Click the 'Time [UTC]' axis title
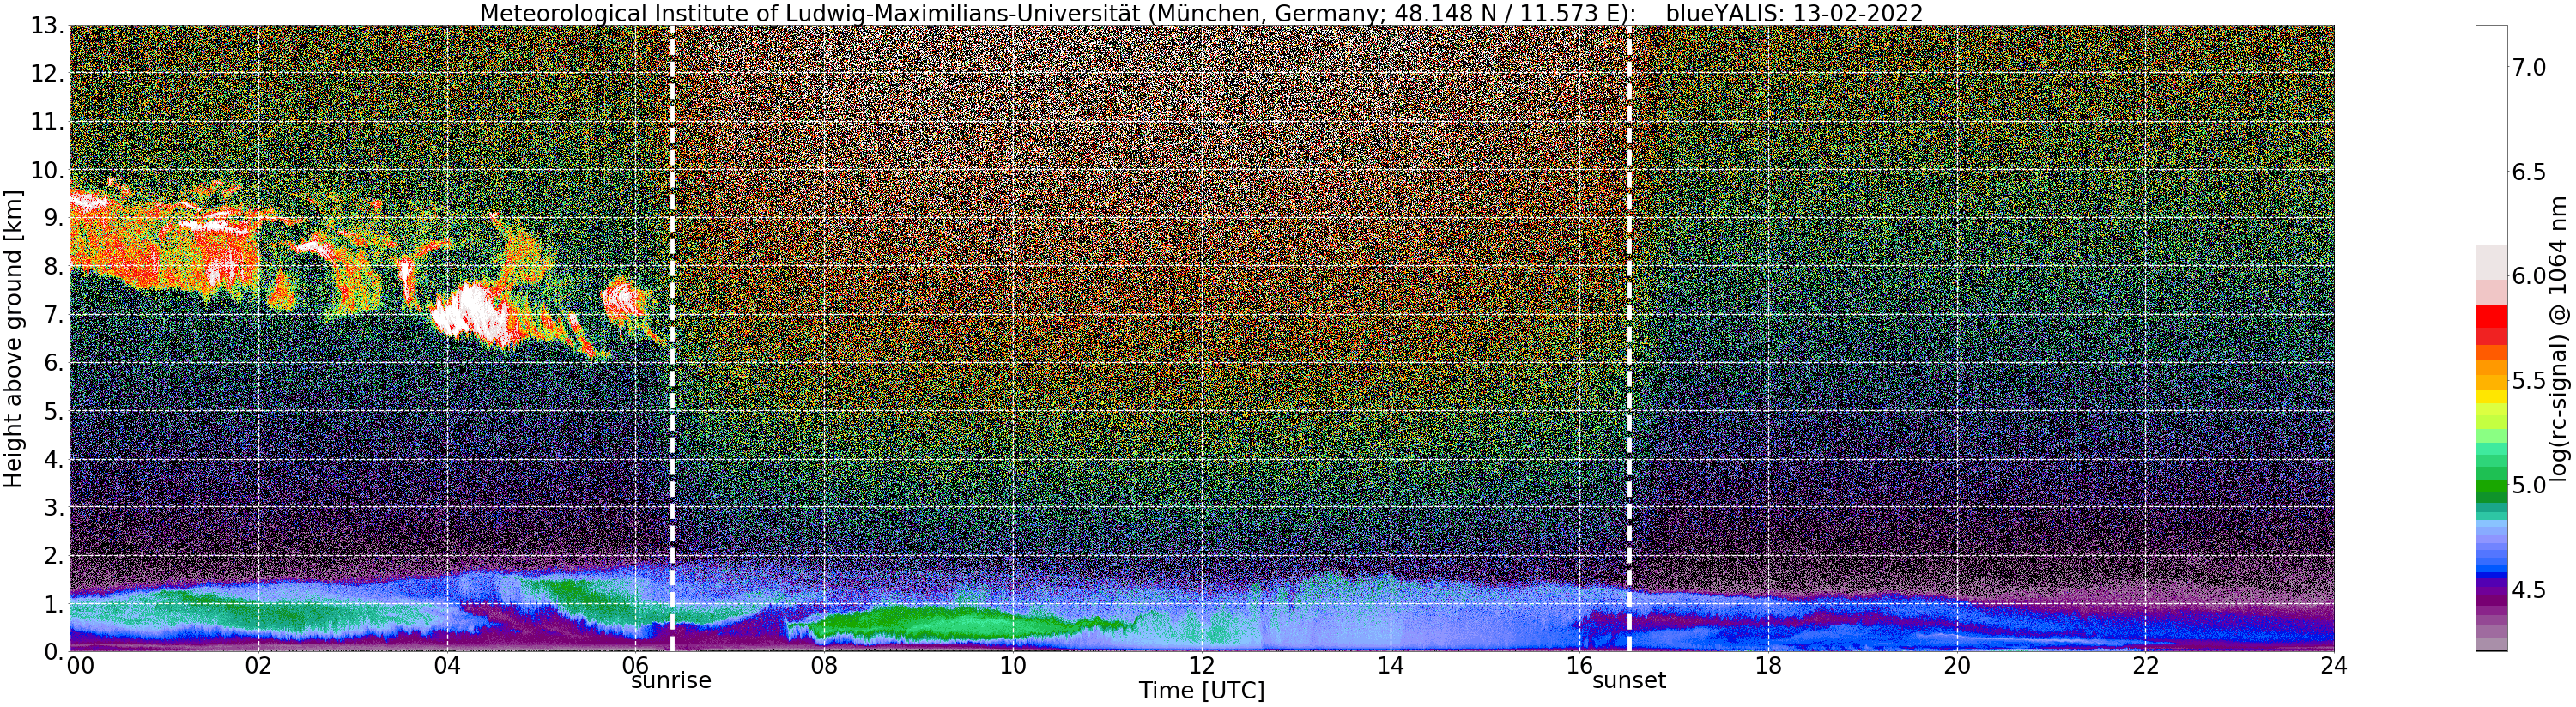Viewport: 2576px width, 707px height. (x=1201, y=691)
